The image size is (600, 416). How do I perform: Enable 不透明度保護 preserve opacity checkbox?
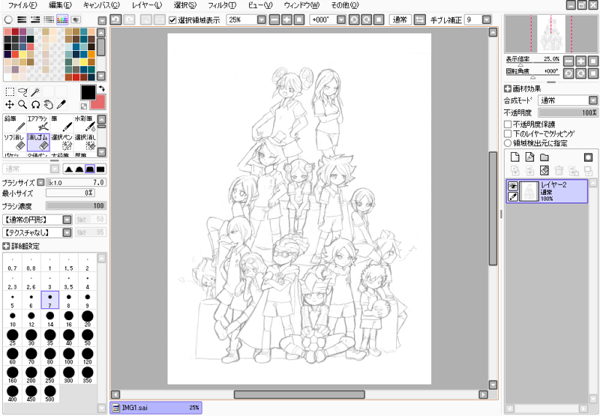[508, 124]
